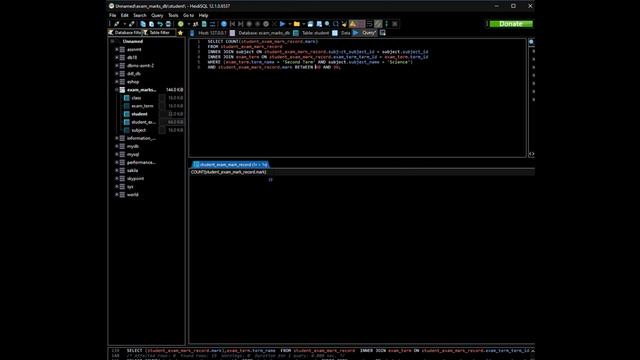The height and width of the screenshot is (360, 640).
Task: Open a new query tab icon
Action: pyautogui.click(x=382, y=33)
